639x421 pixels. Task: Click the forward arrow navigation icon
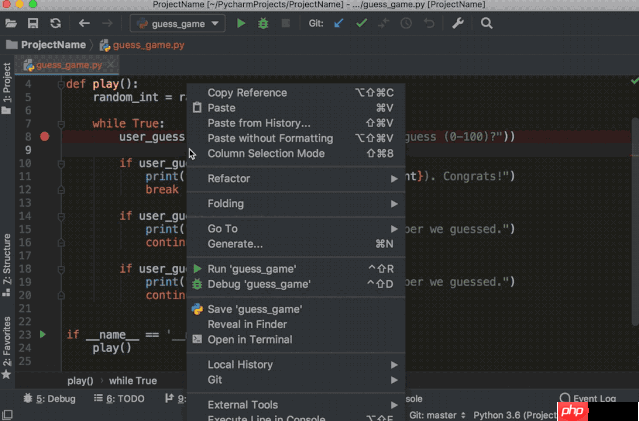pos(107,23)
